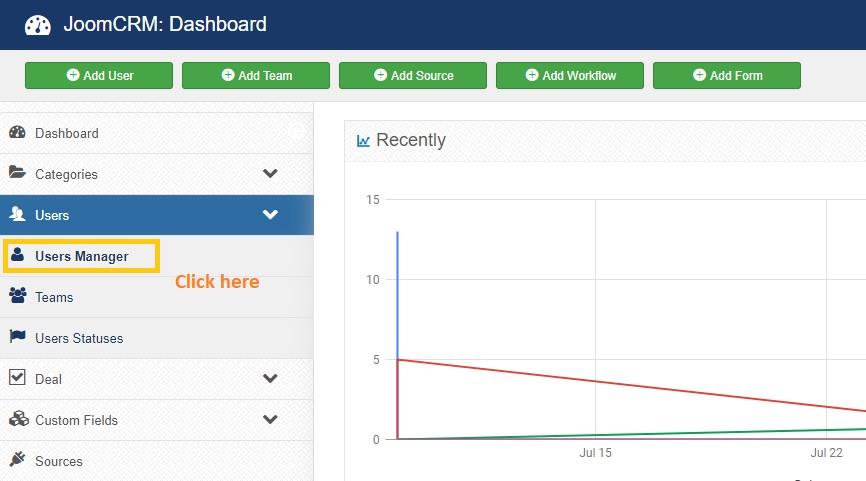Click the plus icon on Add Workflow
The width and height of the screenshot is (866, 481).
(x=532, y=75)
